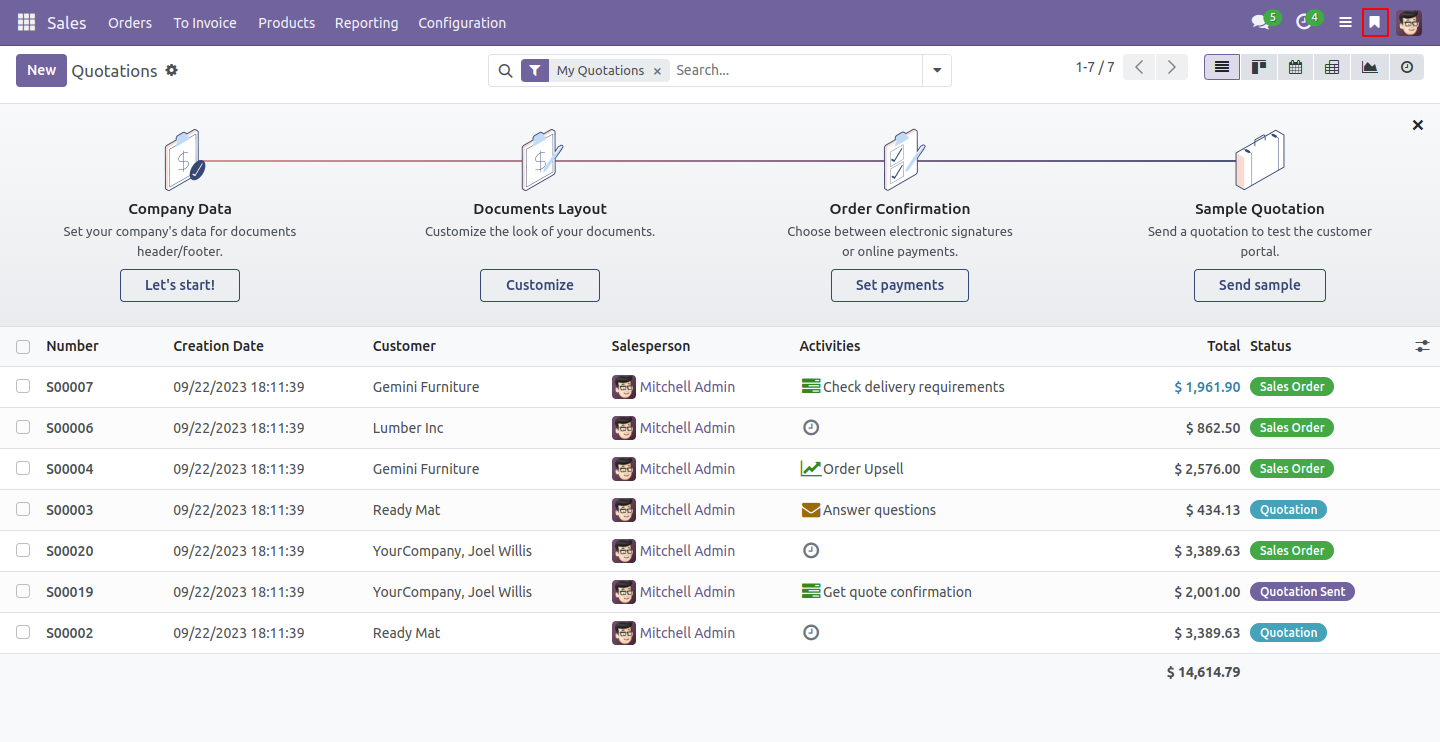This screenshot has height=742, width=1440.
Task: Select checkbox for order S00007
Action: pos(23,386)
